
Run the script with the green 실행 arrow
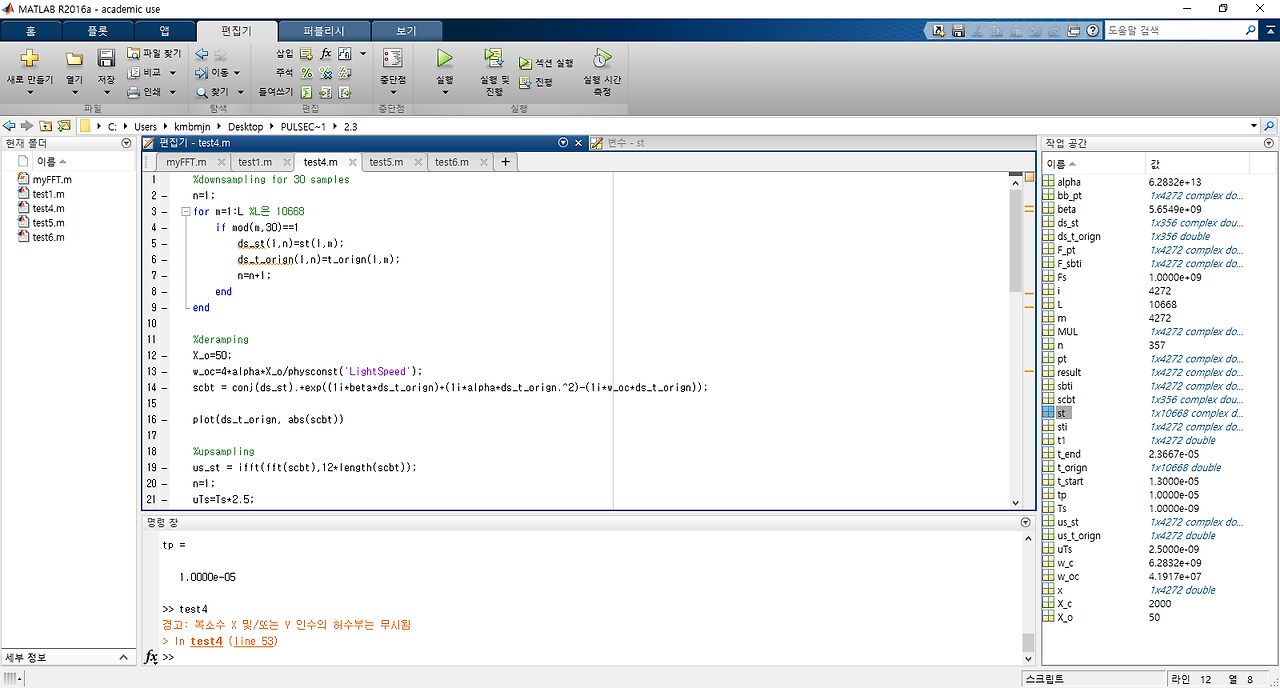[445, 58]
